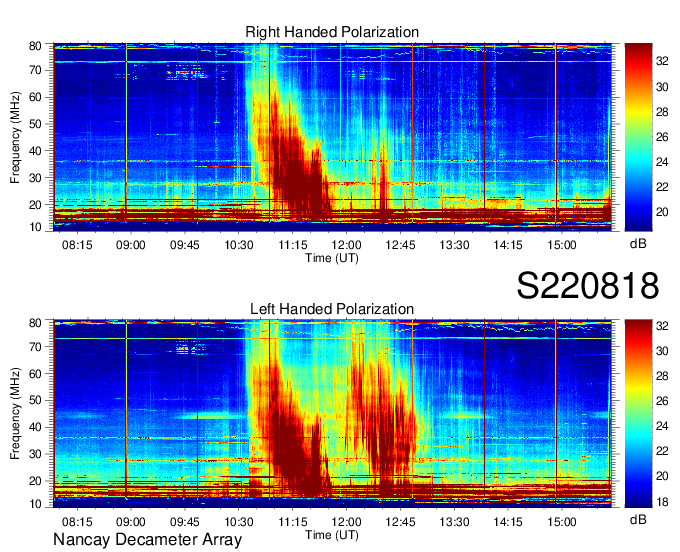This screenshot has width=680, height=552.
Task: Click 20 dB label on Right Handed colorbar
Action: tap(662, 212)
